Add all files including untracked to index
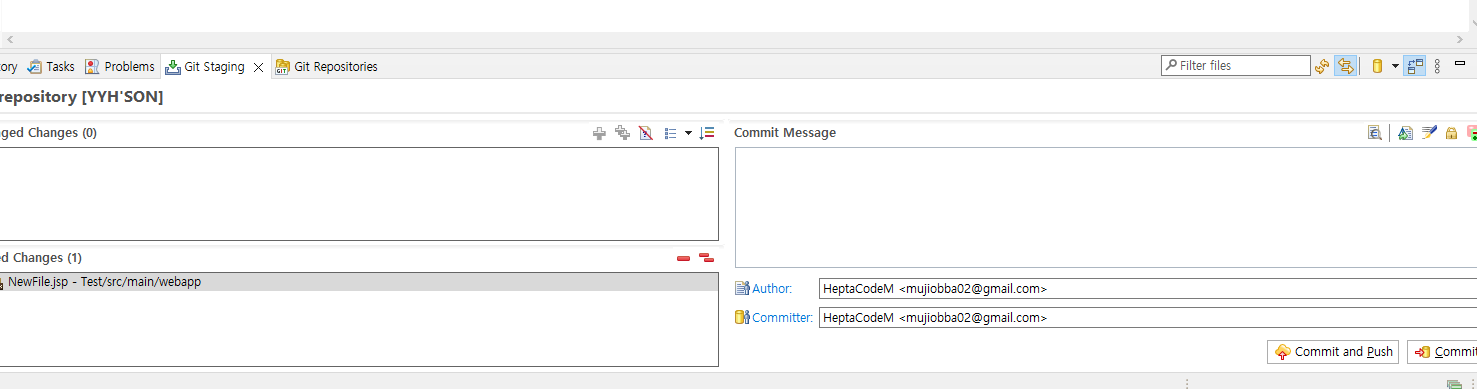Image resolution: width=1477 pixels, height=389 pixels. [622, 133]
